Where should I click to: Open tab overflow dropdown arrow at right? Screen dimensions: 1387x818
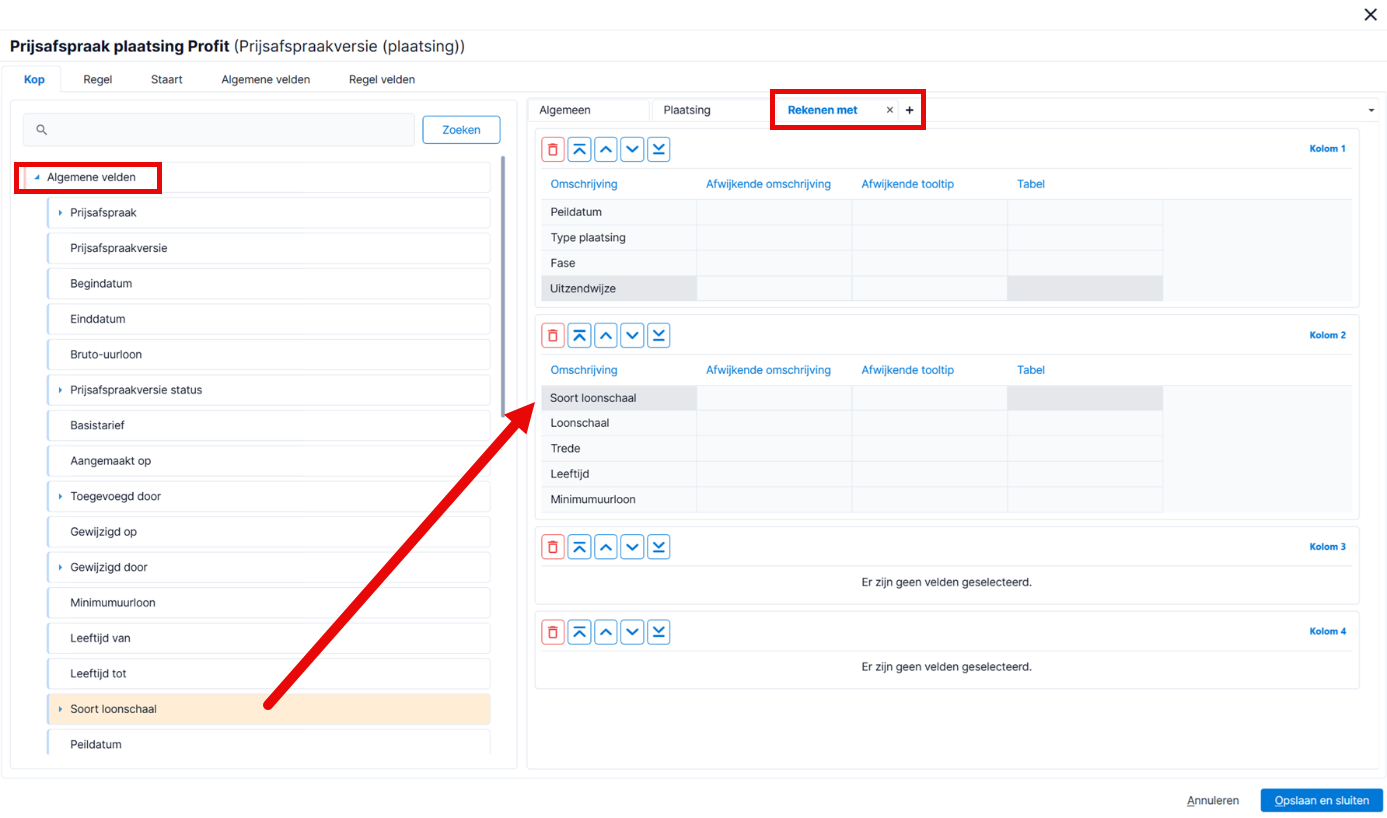tap(1371, 110)
